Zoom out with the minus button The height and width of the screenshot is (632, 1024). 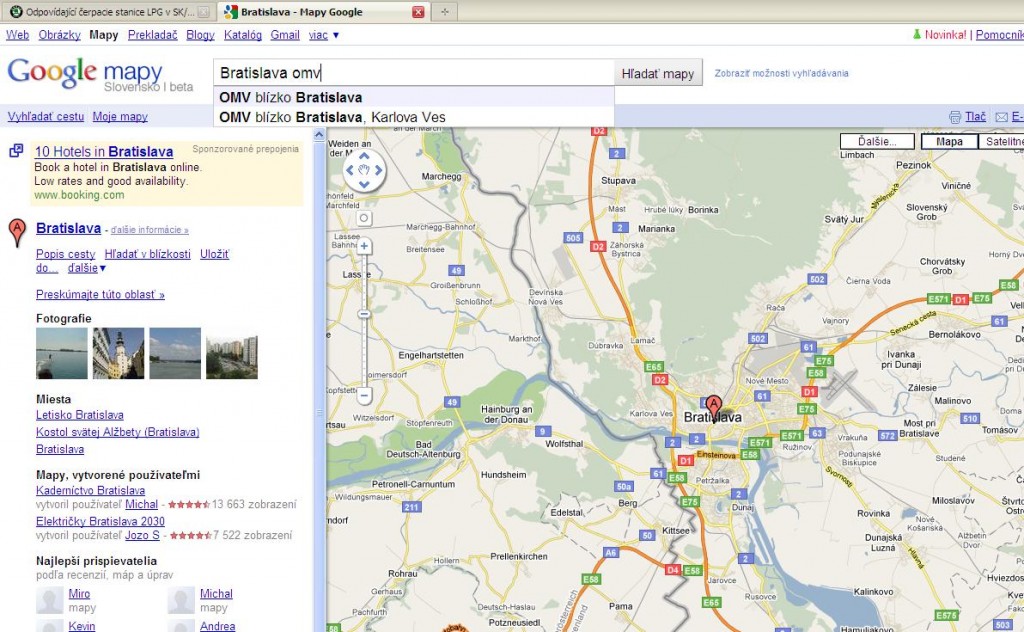pyautogui.click(x=364, y=394)
